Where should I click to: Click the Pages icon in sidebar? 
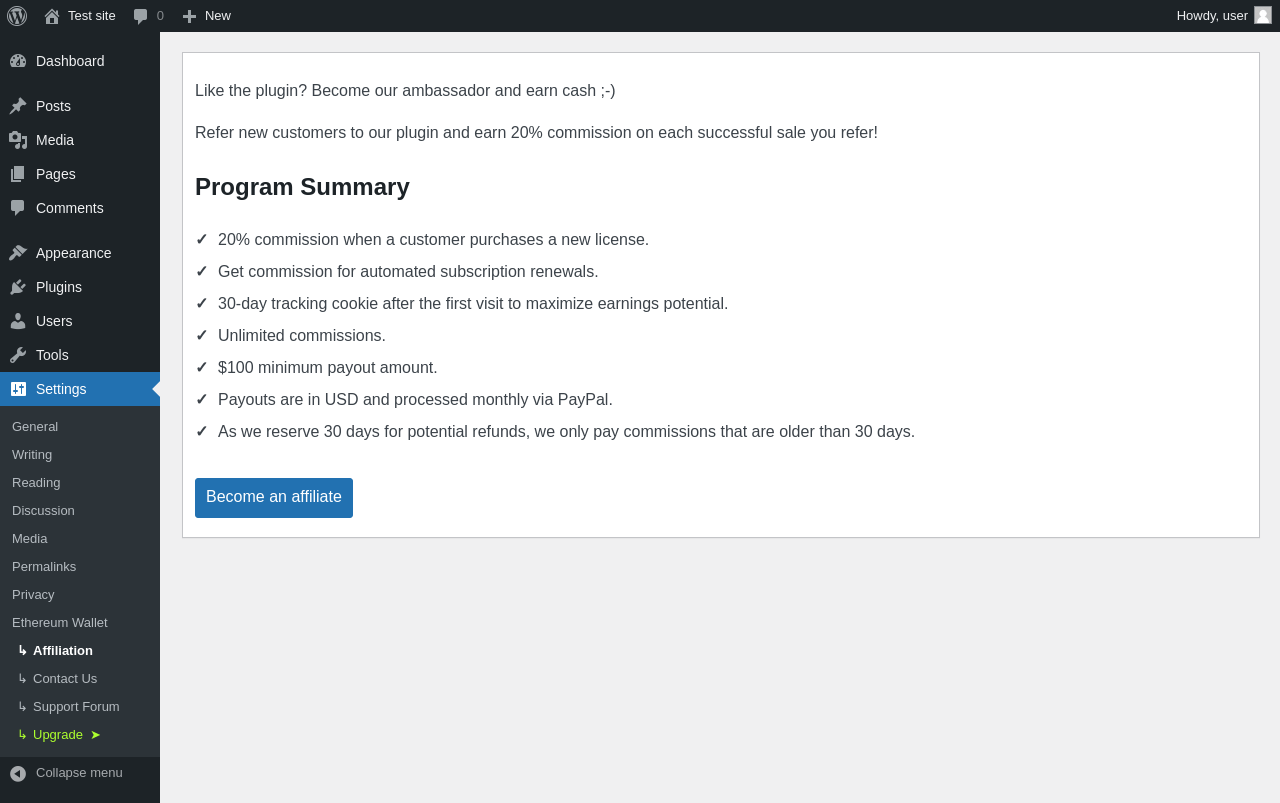18,174
